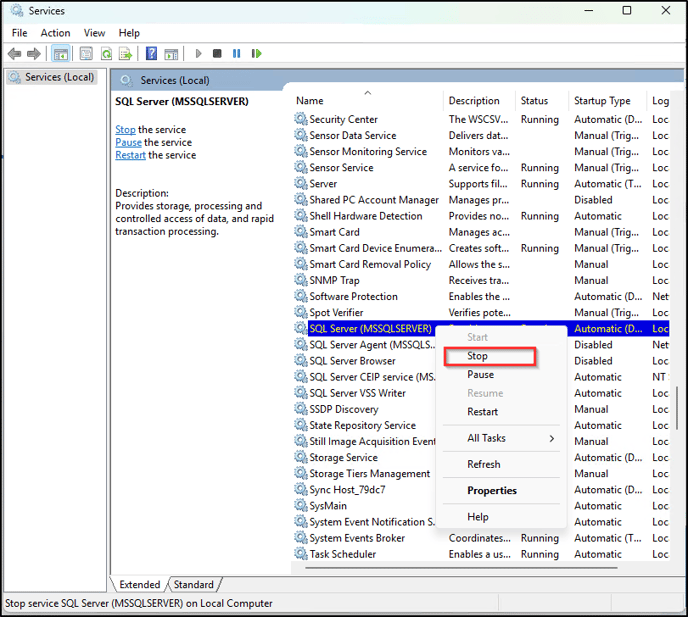Select the SSDP Discovery service row

pyautogui.click(x=364, y=409)
